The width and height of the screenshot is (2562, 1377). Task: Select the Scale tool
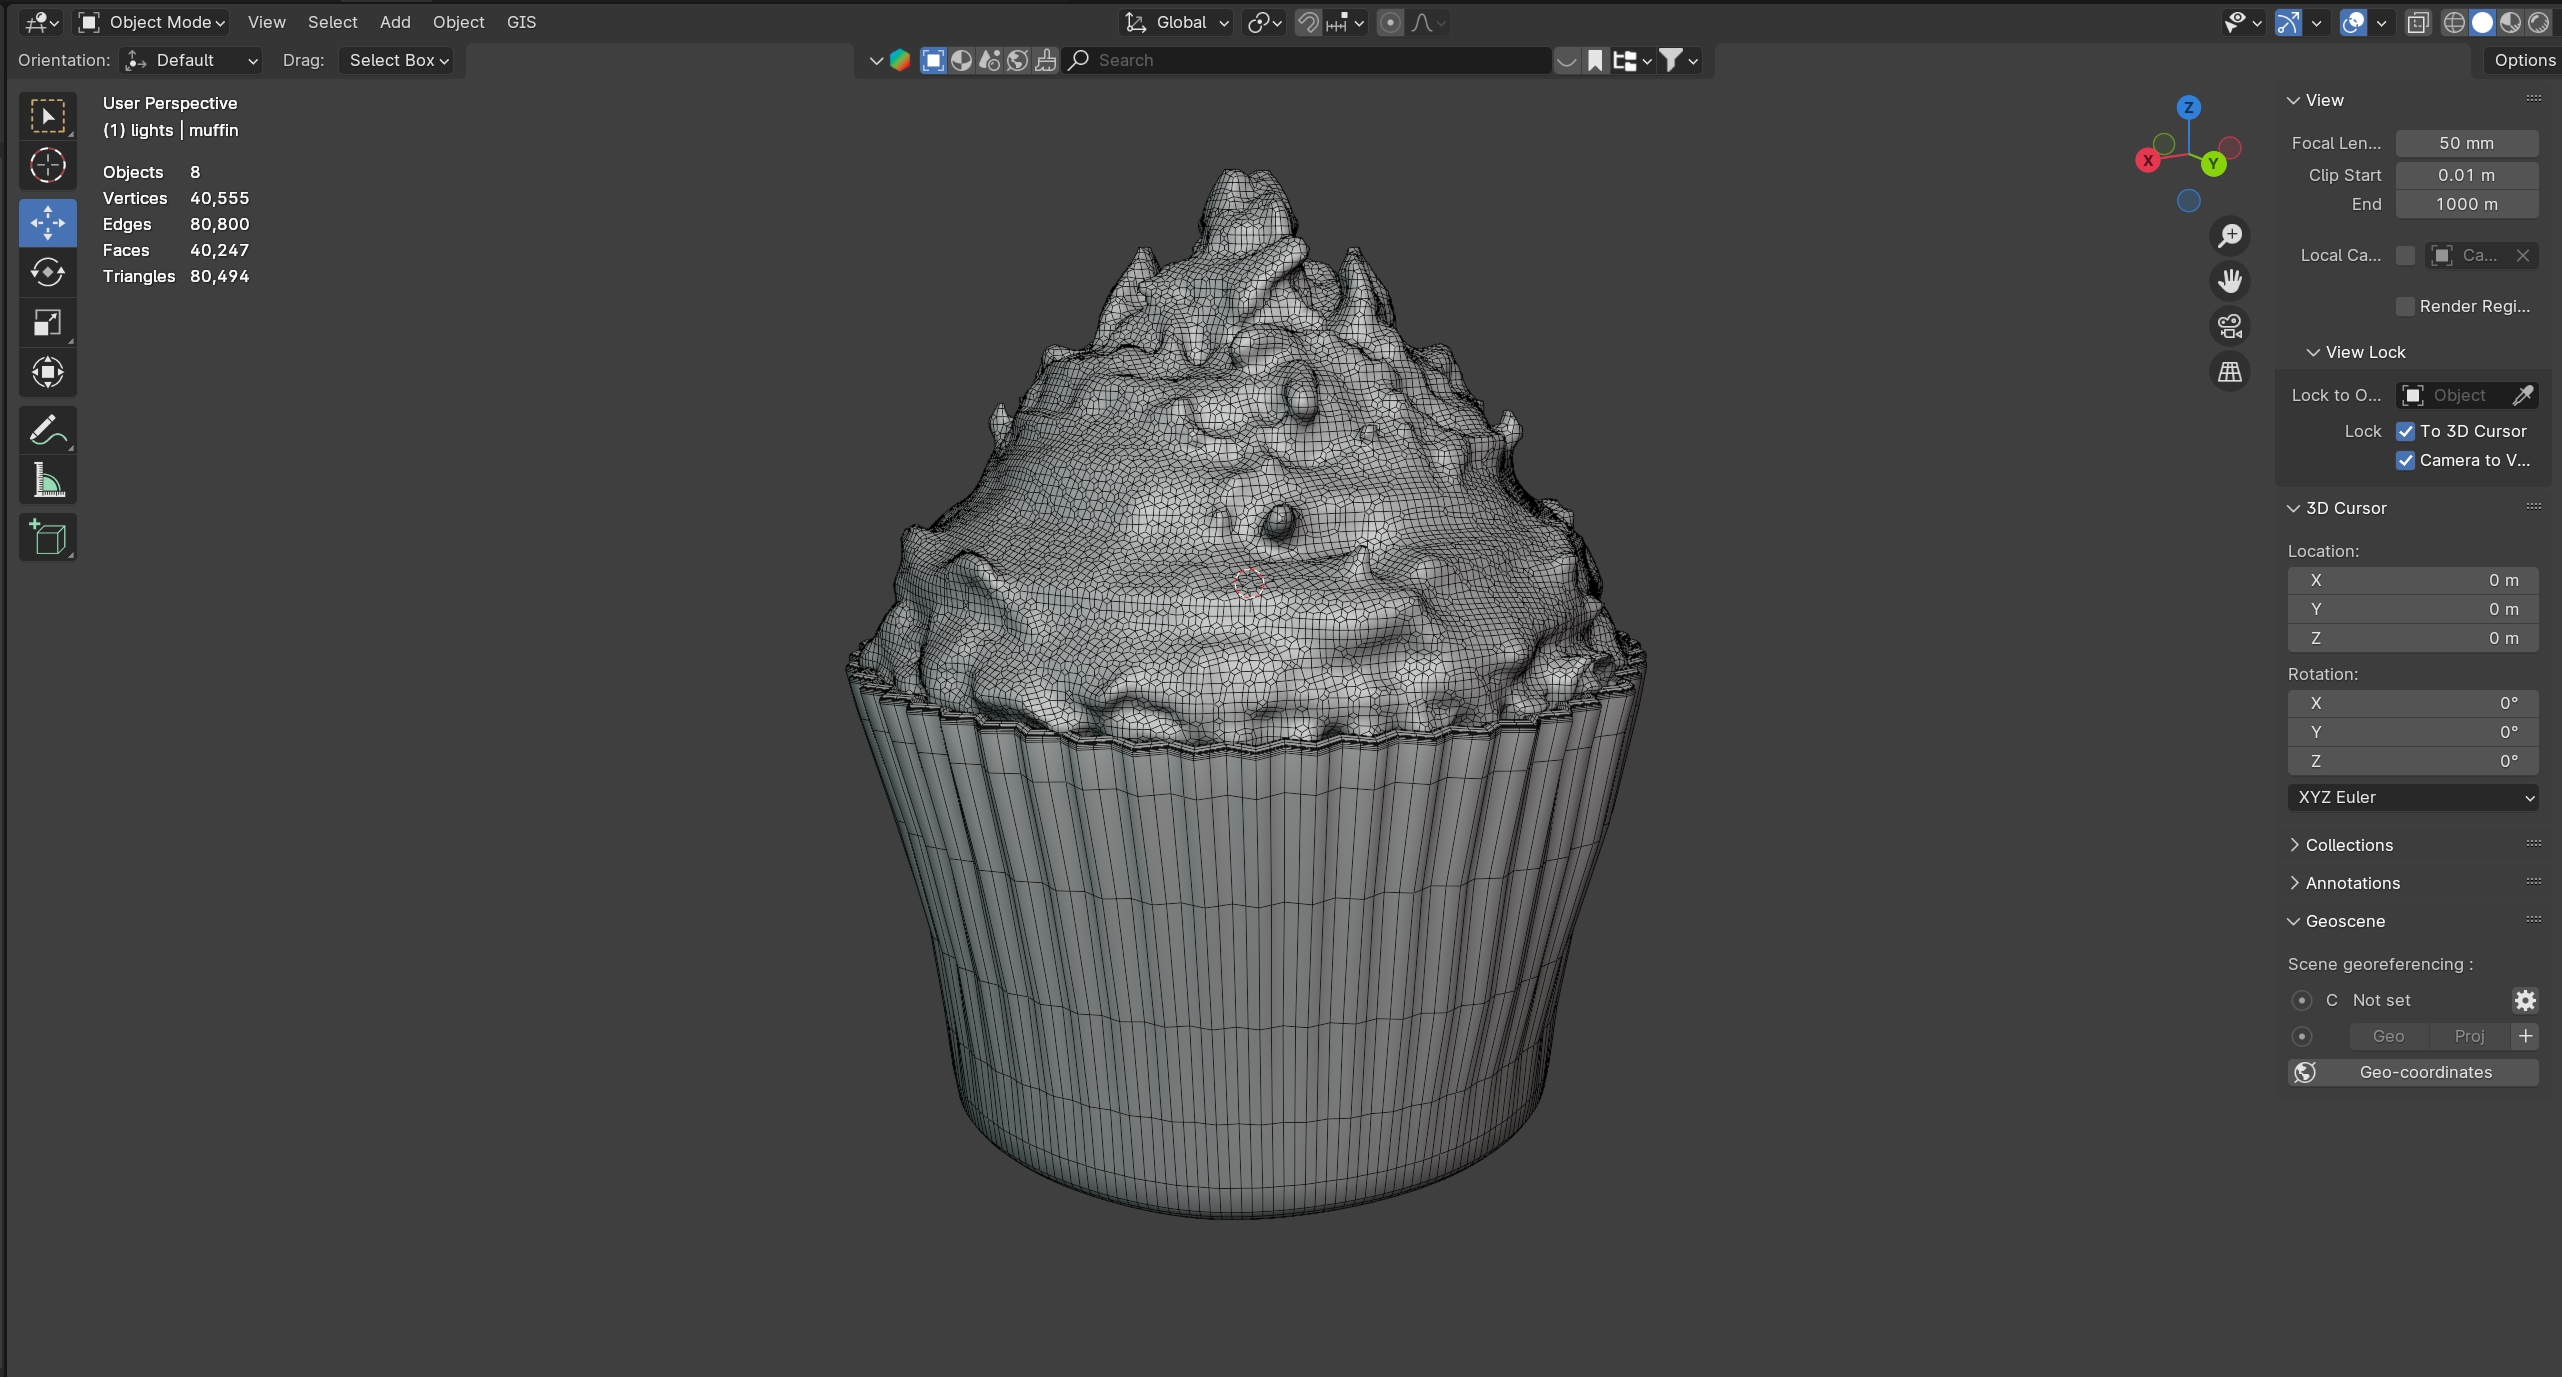pos(47,323)
